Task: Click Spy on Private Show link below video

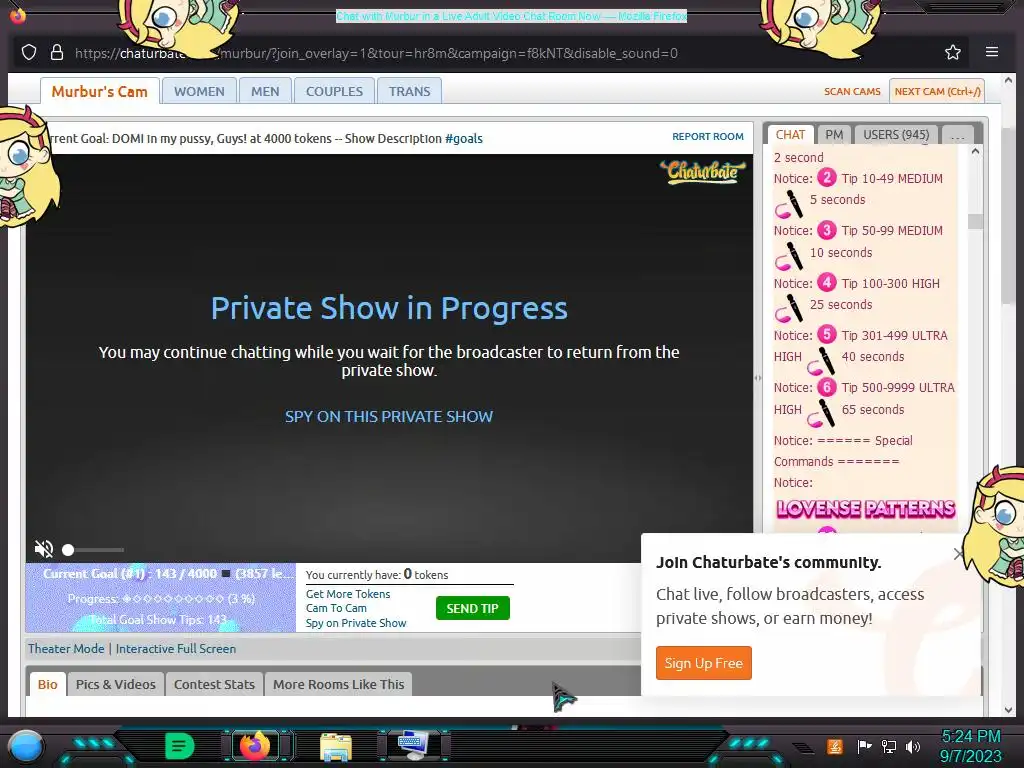Action: tap(356, 623)
